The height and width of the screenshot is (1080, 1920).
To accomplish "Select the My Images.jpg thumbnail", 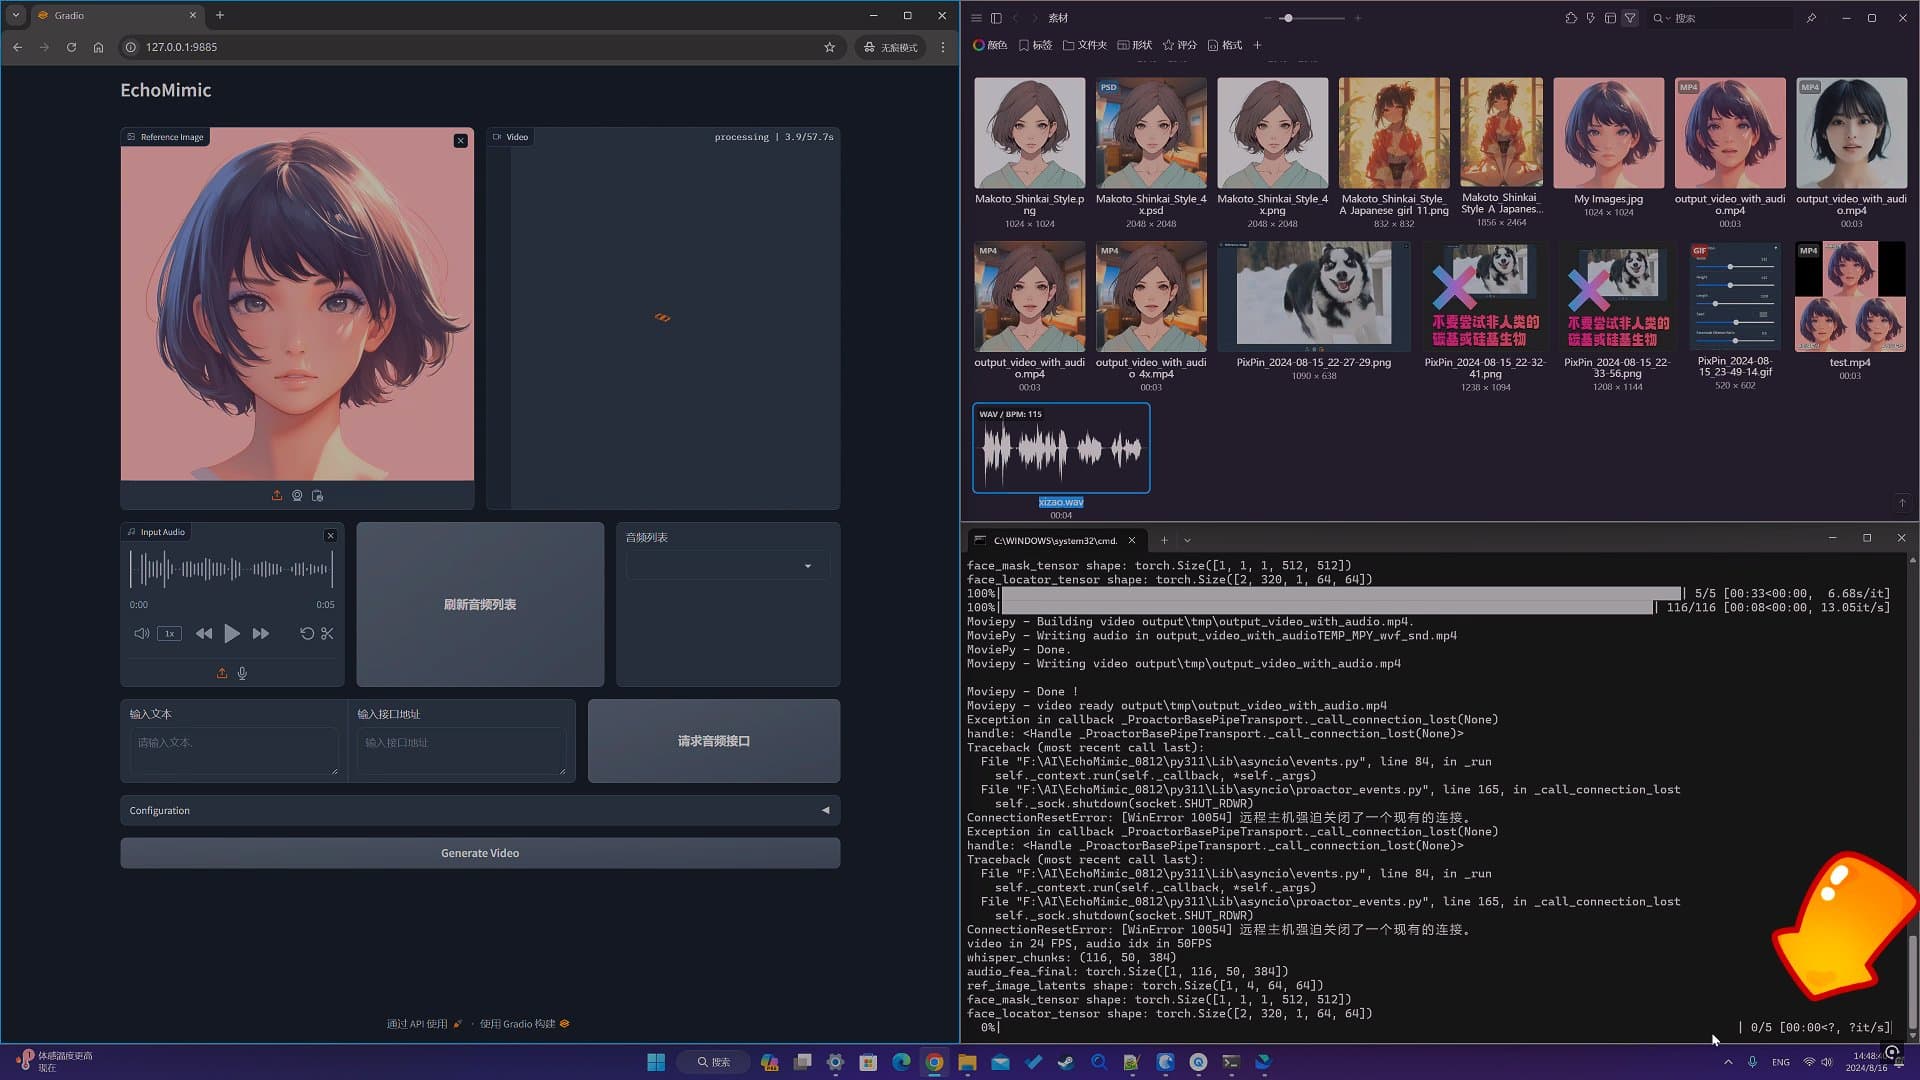I will (x=1608, y=134).
